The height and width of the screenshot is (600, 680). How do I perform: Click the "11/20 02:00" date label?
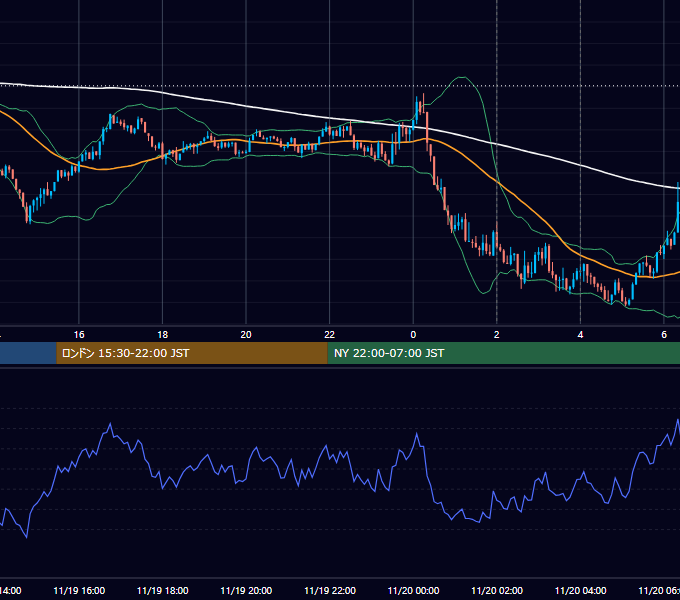(x=497, y=591)
